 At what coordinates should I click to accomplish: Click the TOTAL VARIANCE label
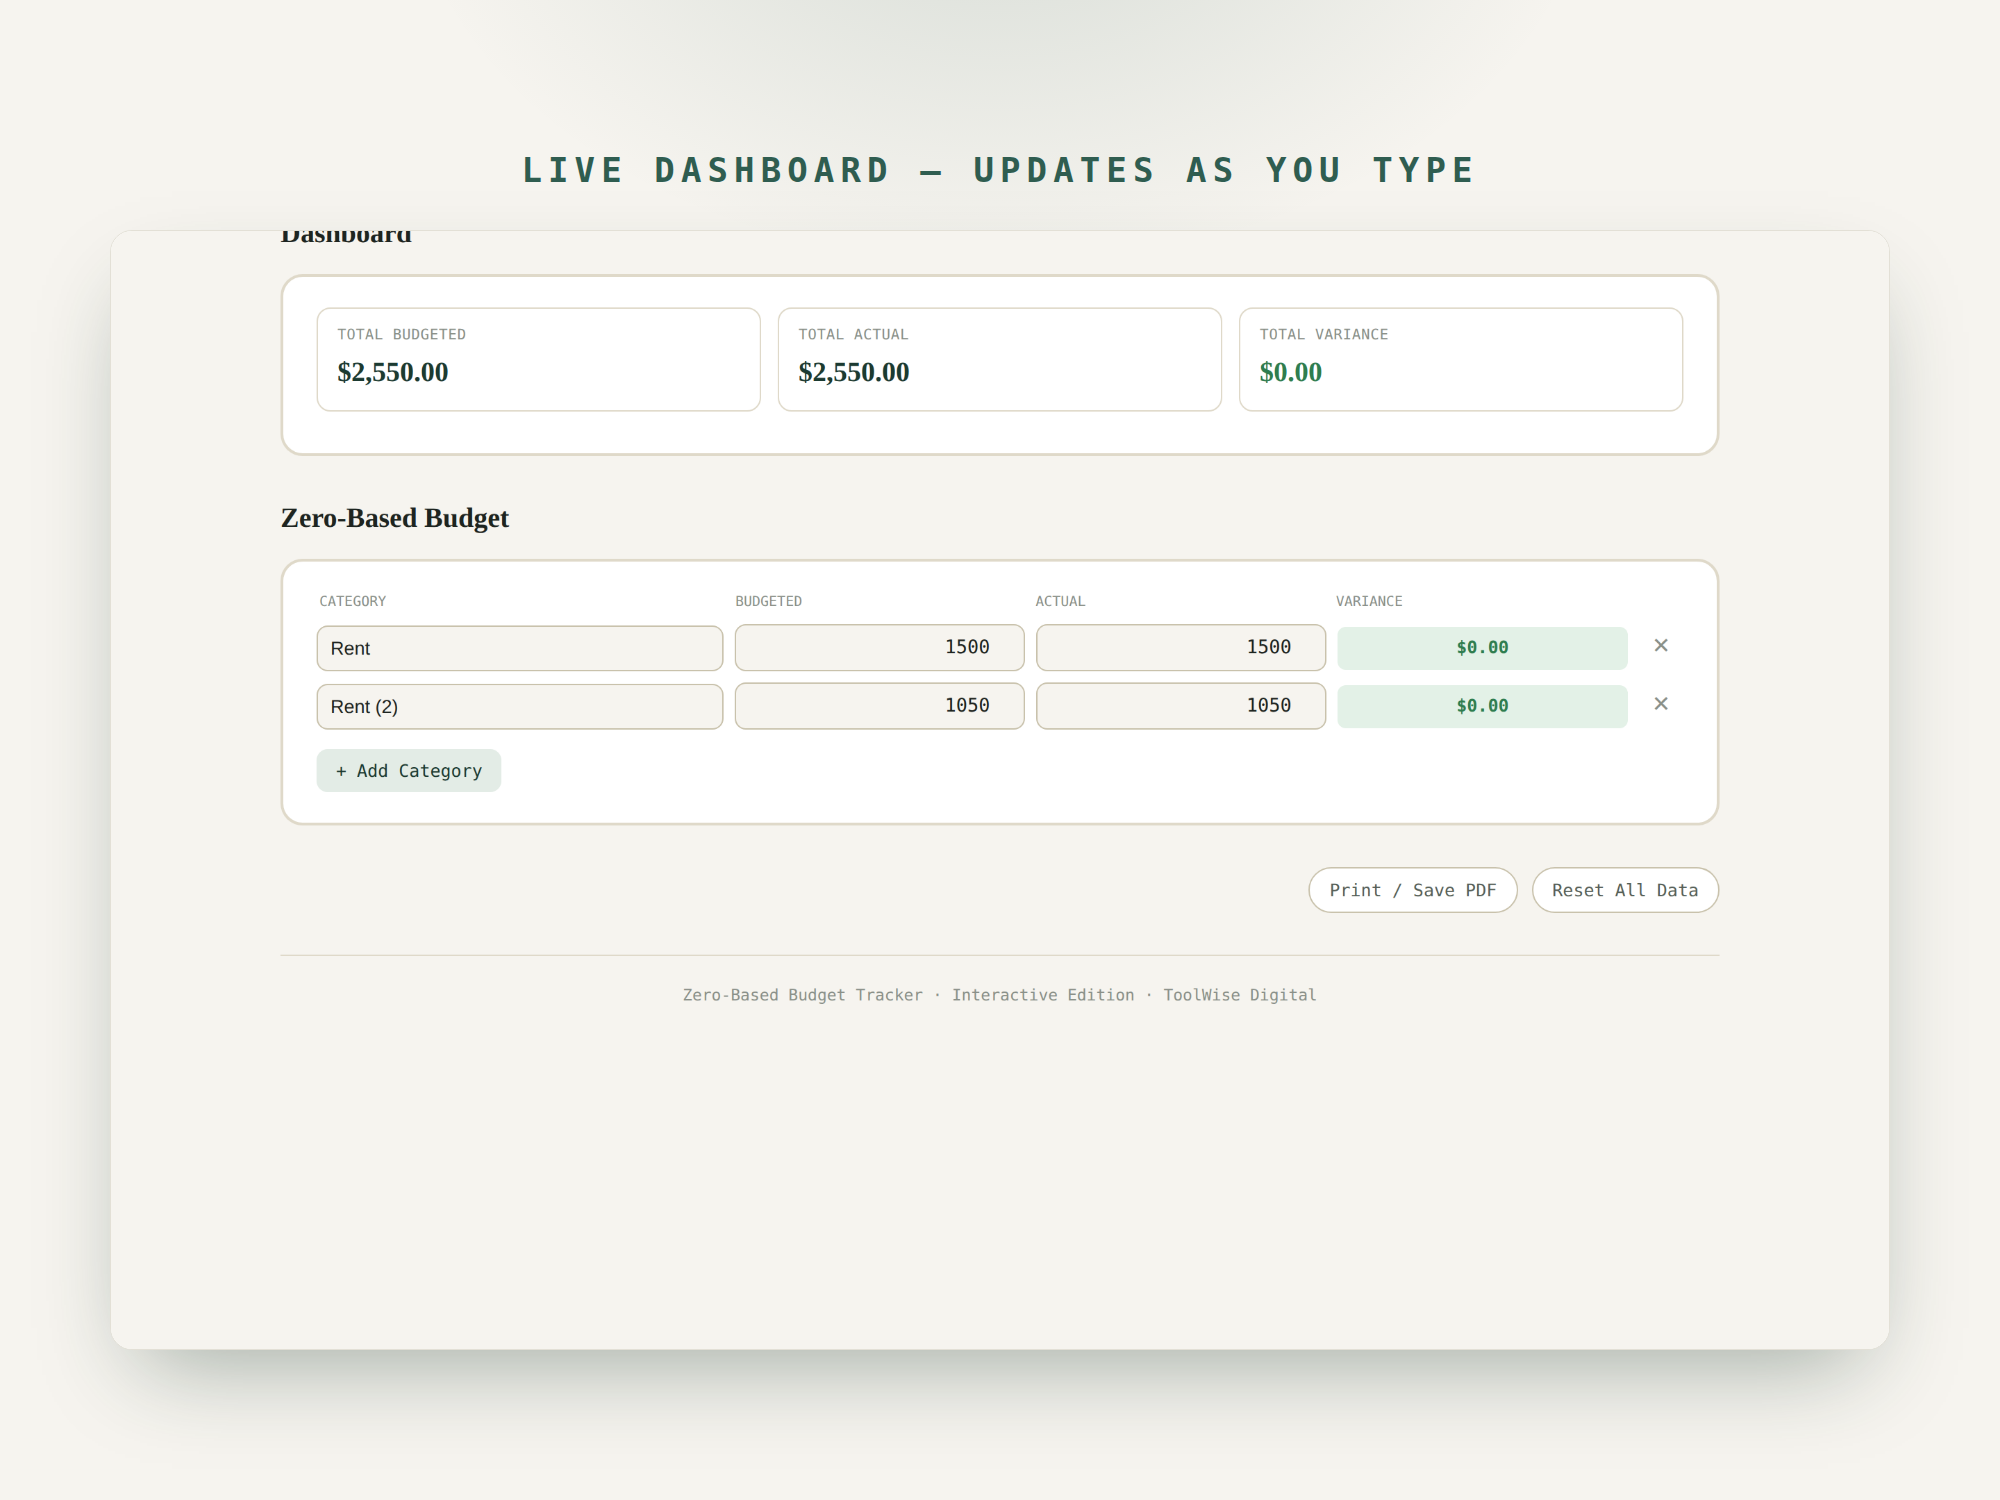pos(1324,334)
